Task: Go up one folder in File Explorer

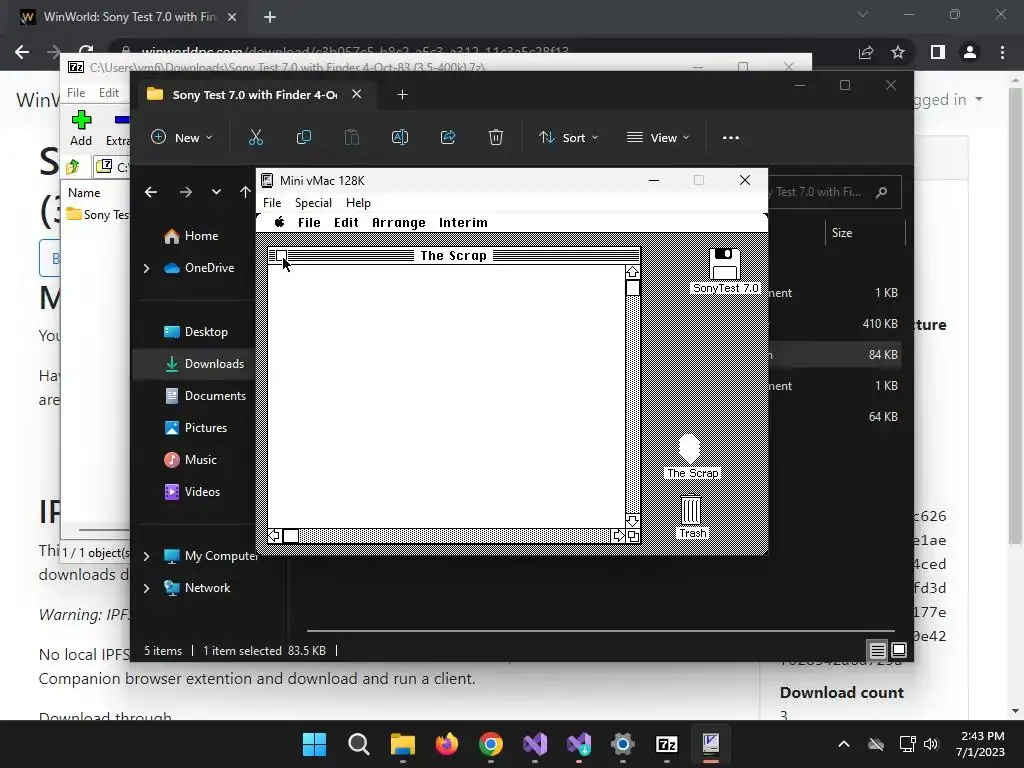Action: click(245, 192)
